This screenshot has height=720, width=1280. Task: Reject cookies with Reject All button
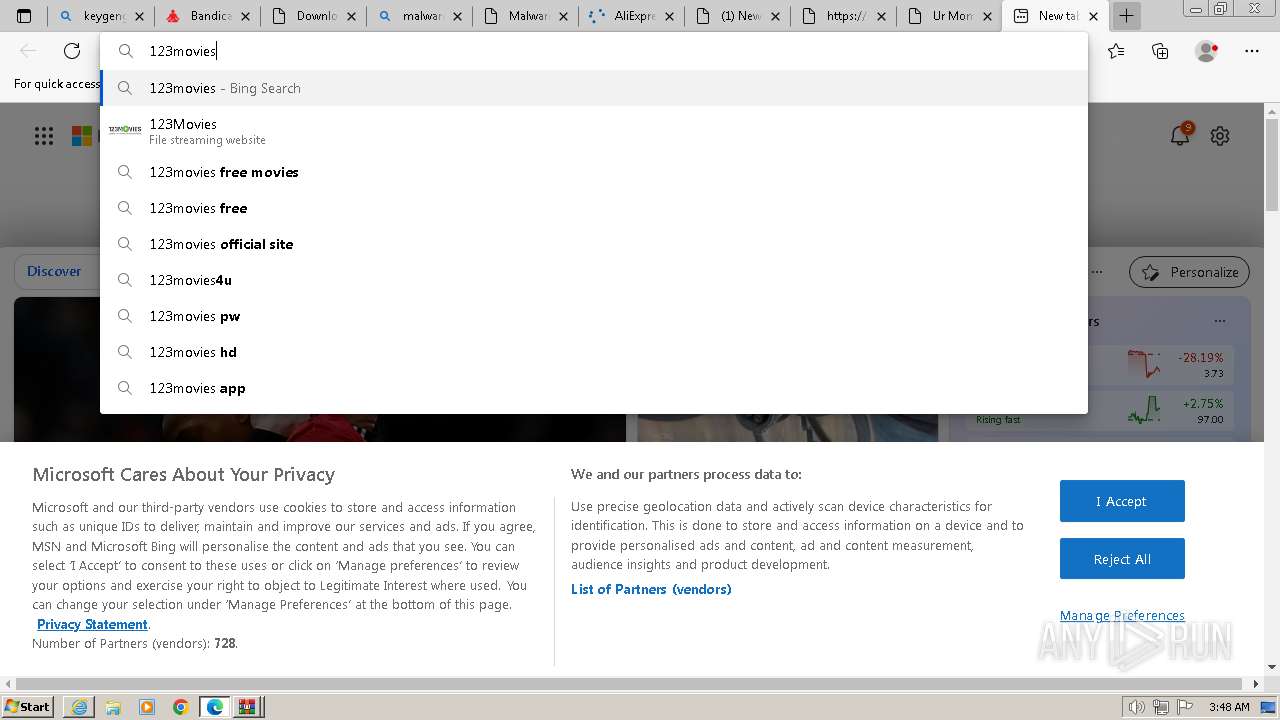pyautogui.click(x=1122, y=559)
